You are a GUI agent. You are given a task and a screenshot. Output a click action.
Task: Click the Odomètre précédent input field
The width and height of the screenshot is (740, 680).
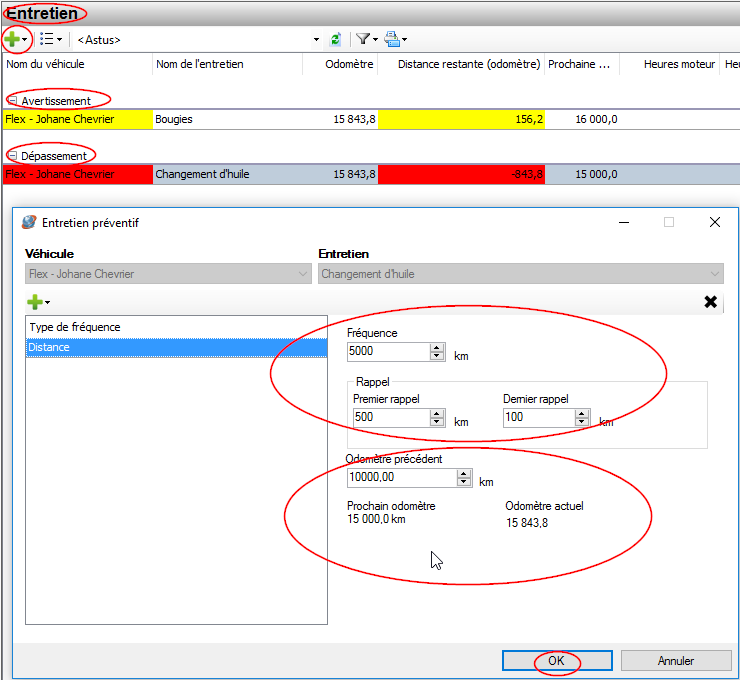click(400, 478)
